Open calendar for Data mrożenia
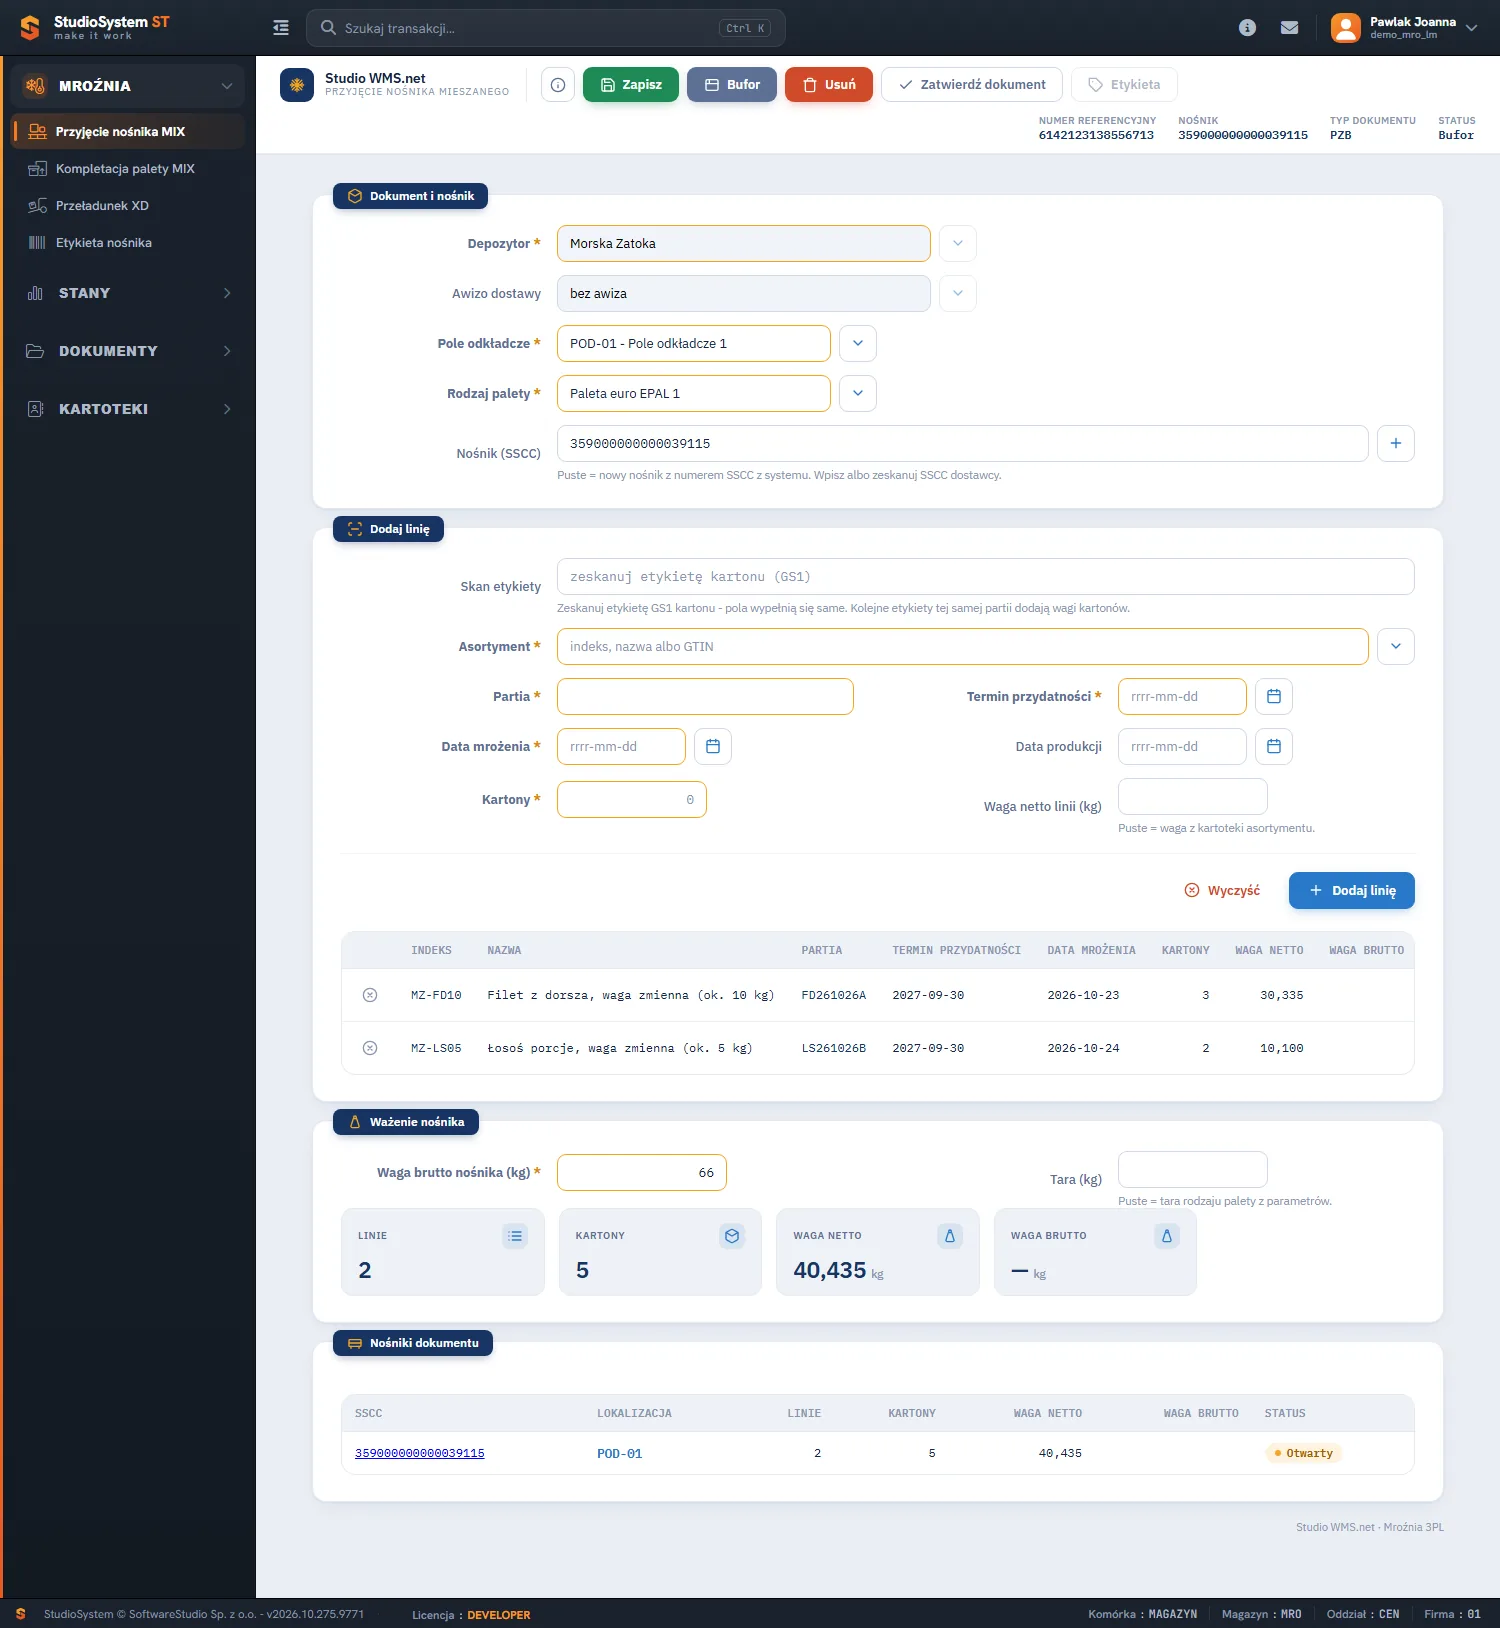The height and width of the screenshot is (1628, 1500). [x=713, y=746]
